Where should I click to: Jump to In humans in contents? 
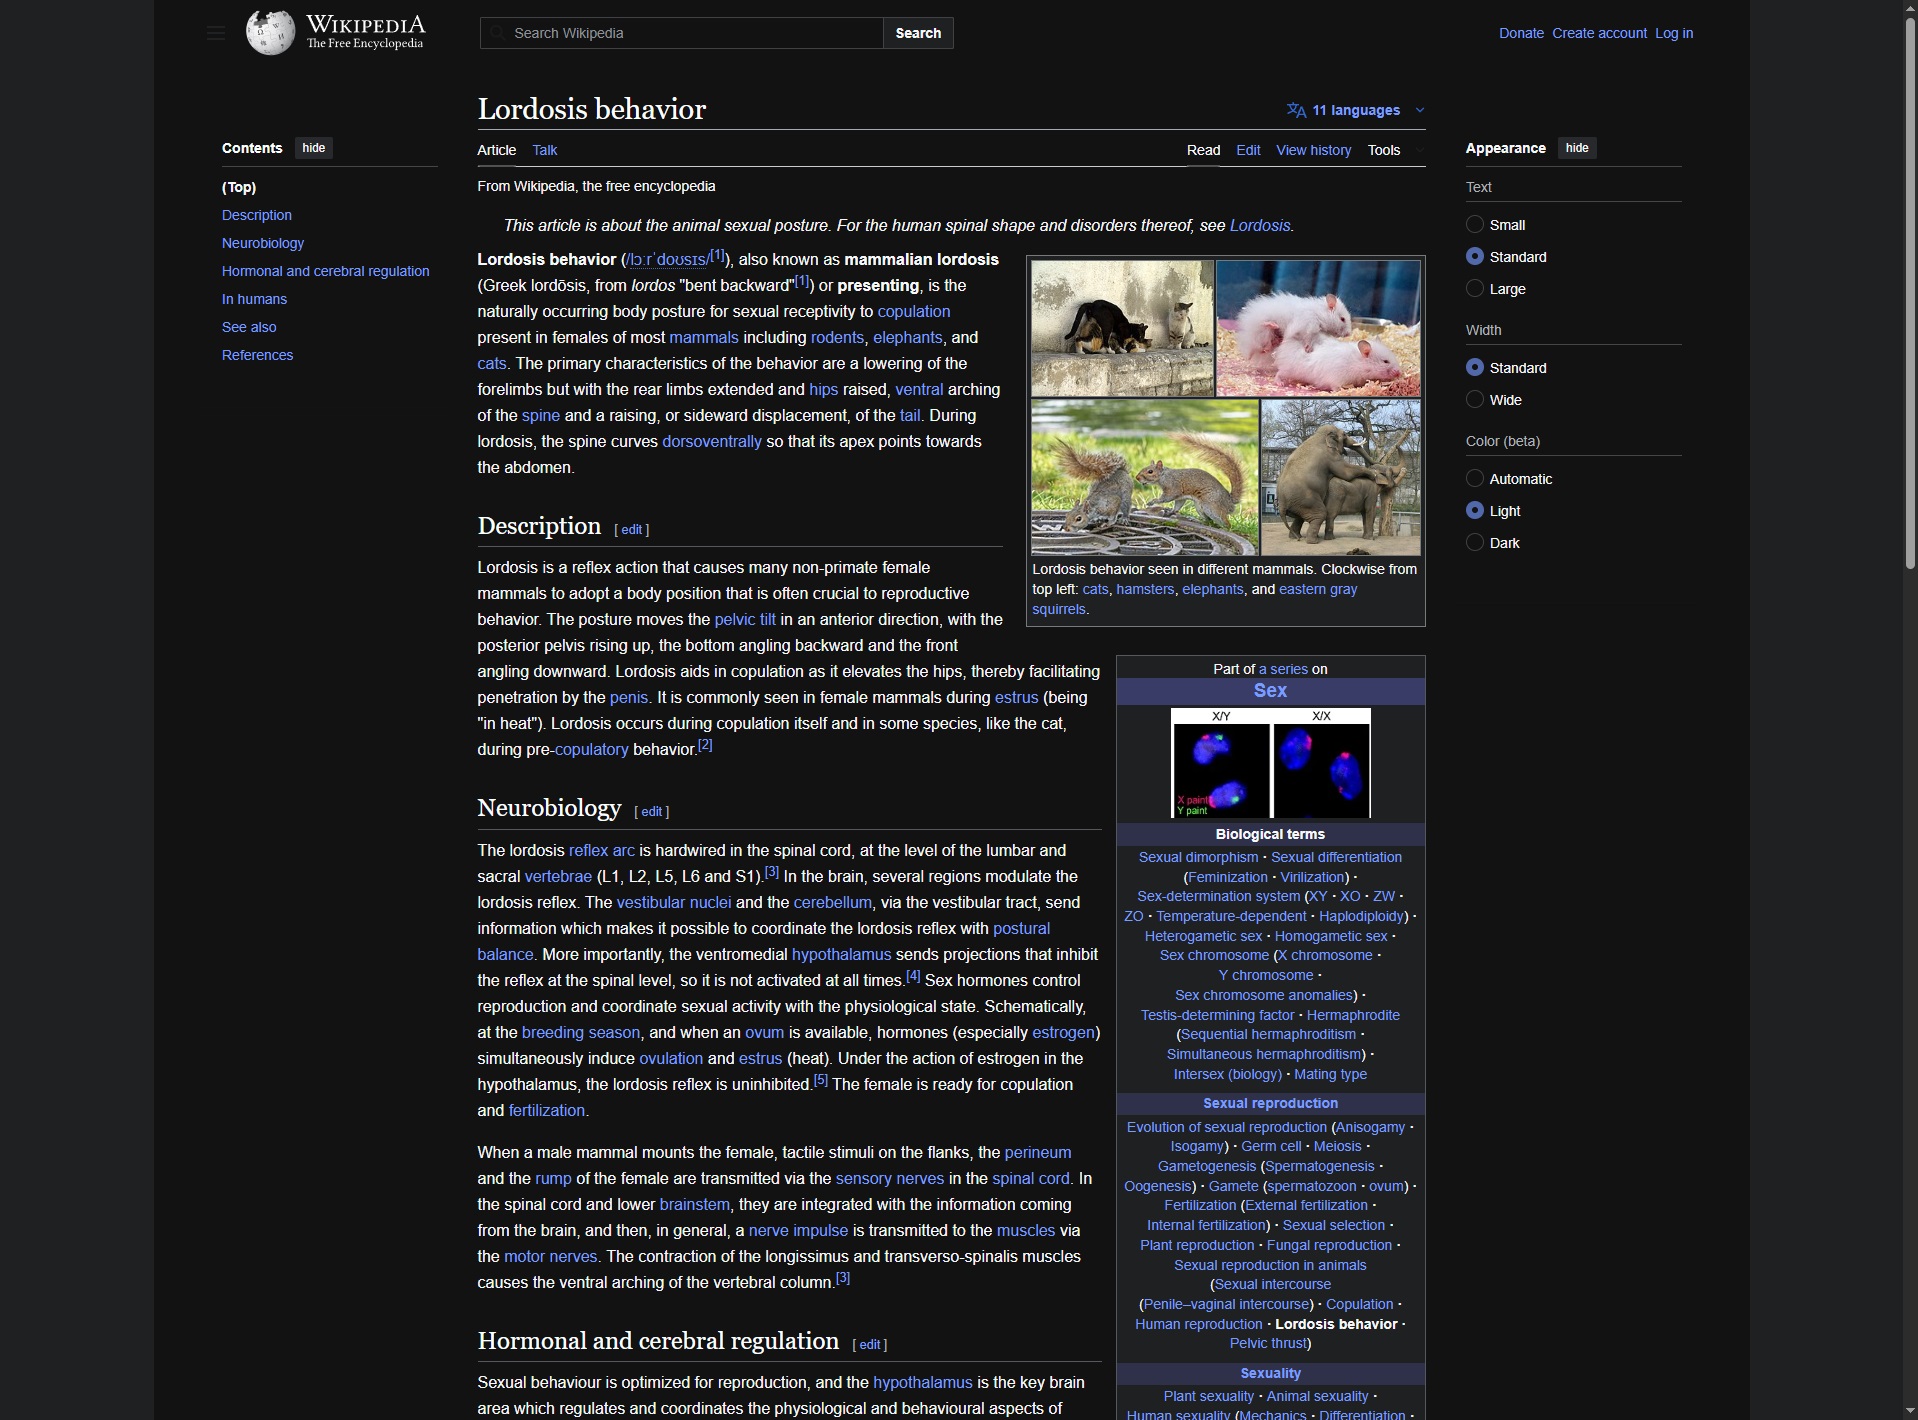(x=254, y=299)
